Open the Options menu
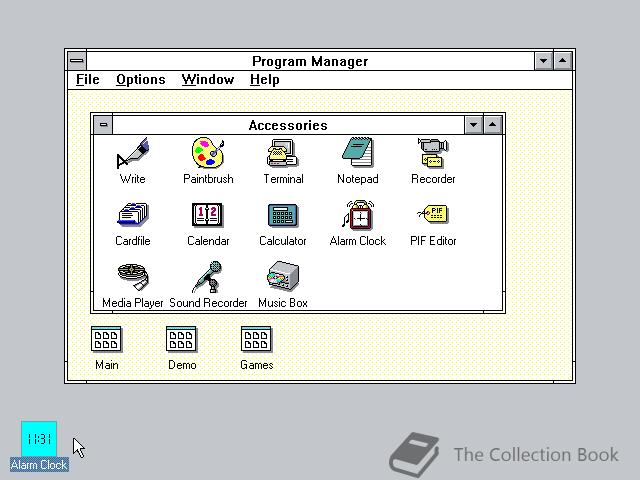Screen dimensions: 640x480 point(141,80)
